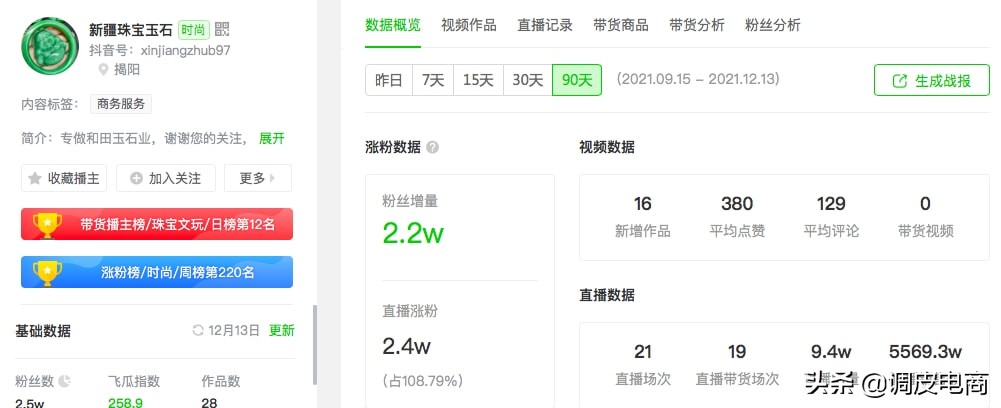Click the 商务服务 content tag
The height and width of the screenshot is (408, 1001).
point(121,104)
